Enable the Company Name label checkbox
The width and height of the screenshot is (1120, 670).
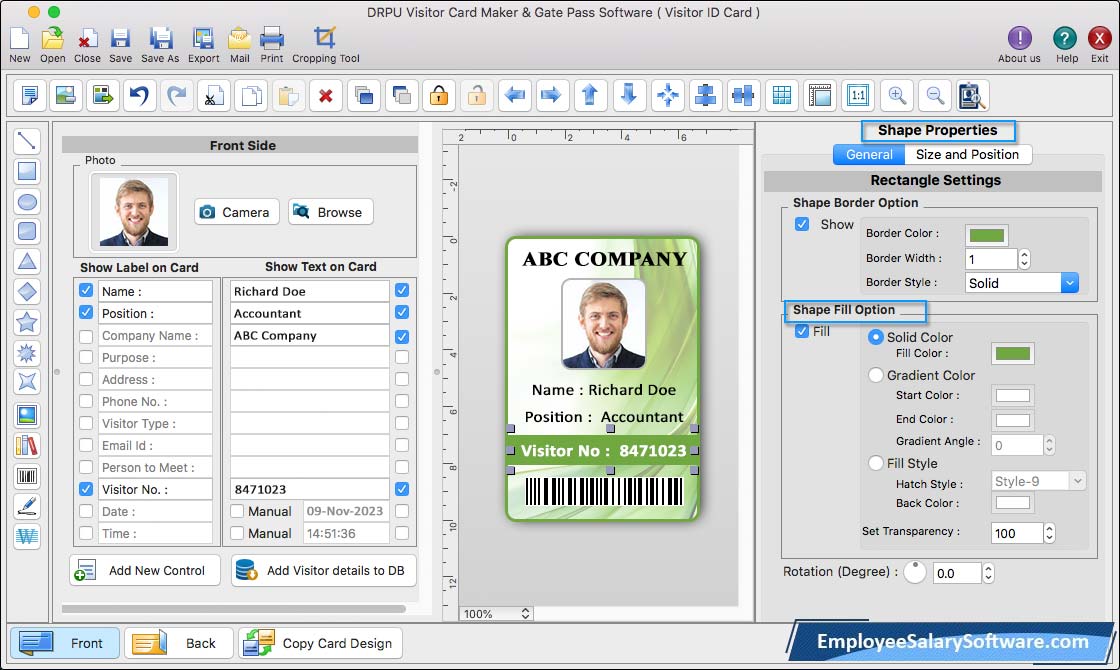point(86,336)
